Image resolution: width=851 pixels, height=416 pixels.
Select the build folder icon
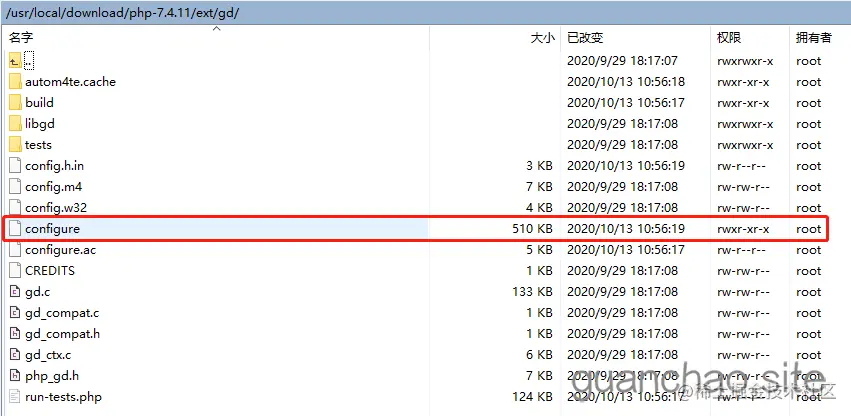[x=15, y=103]
